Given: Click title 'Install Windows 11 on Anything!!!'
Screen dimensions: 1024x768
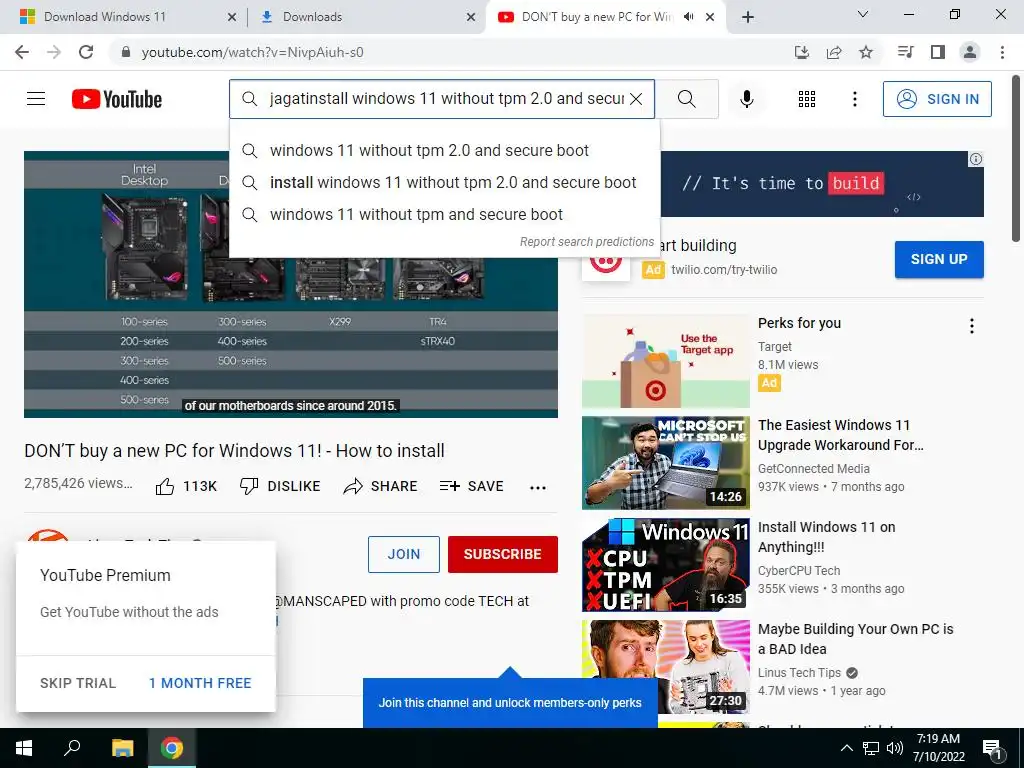Looking at the screenshot, I should (x=826, y=537).
